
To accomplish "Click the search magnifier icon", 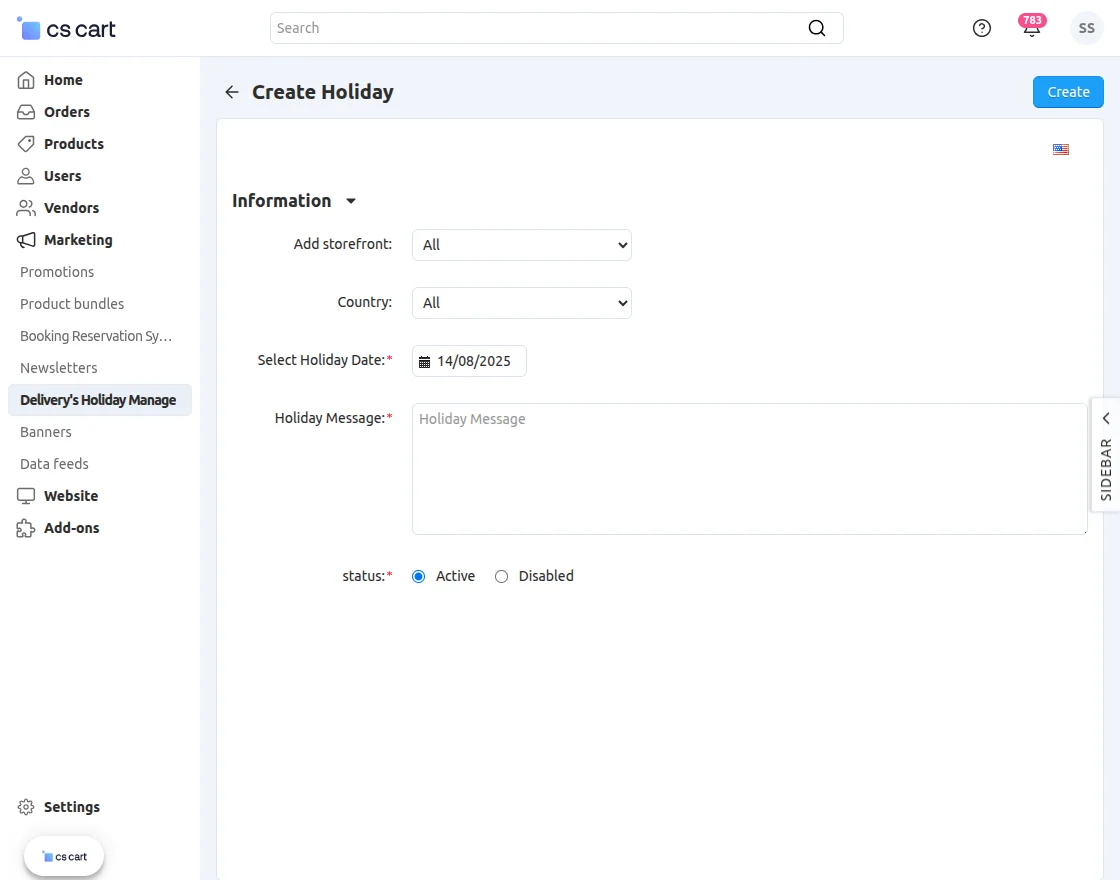I will 817,28.
